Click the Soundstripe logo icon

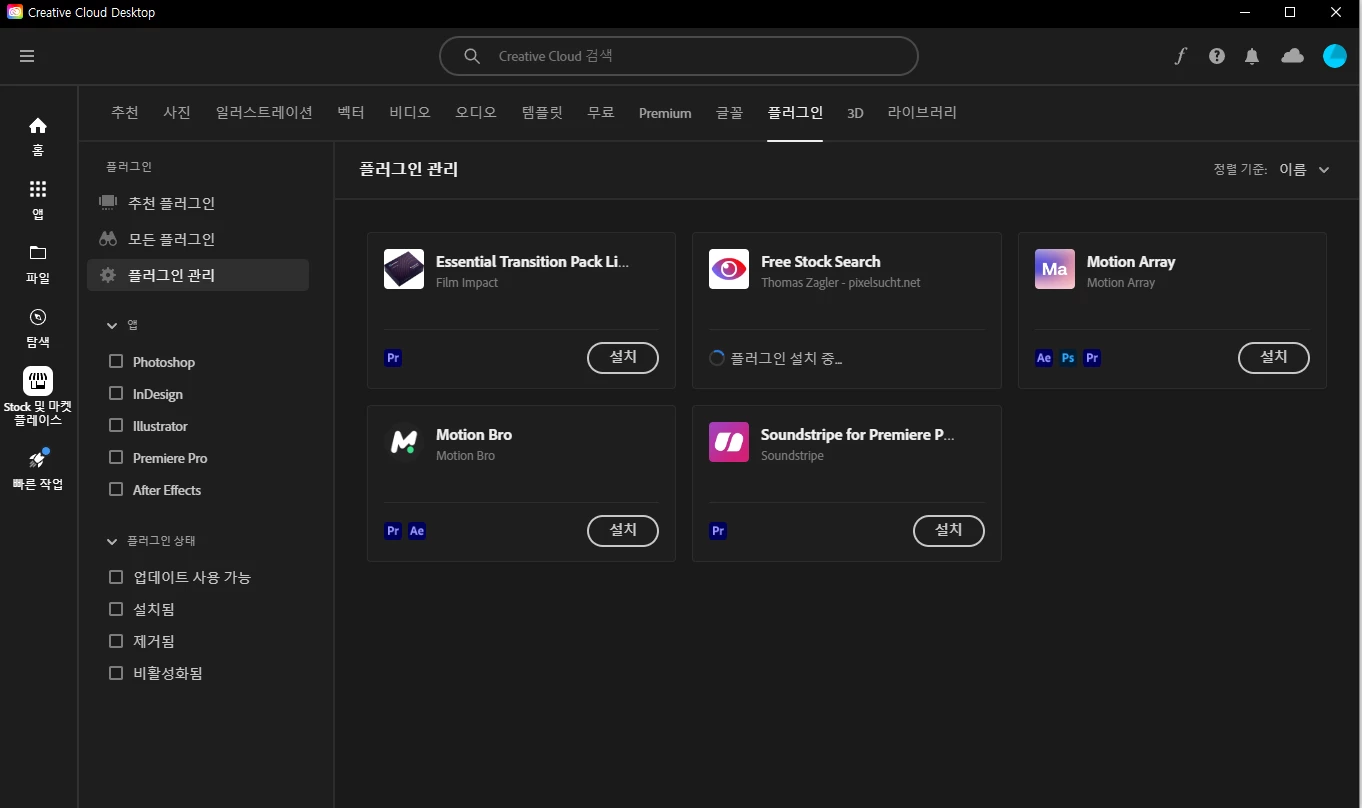pyautogui.click(x=729, y=442)
